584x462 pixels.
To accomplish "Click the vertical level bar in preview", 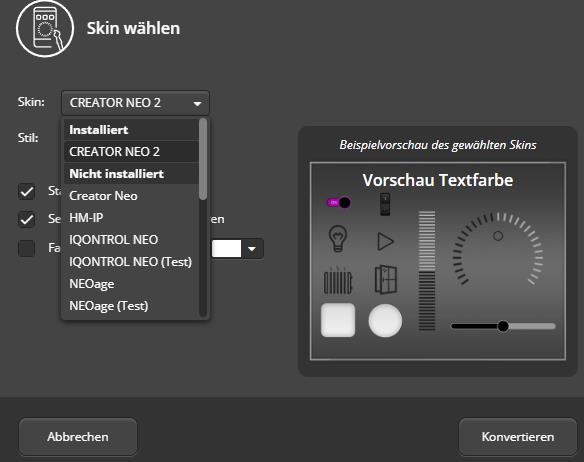I will (x=427, y=270).
